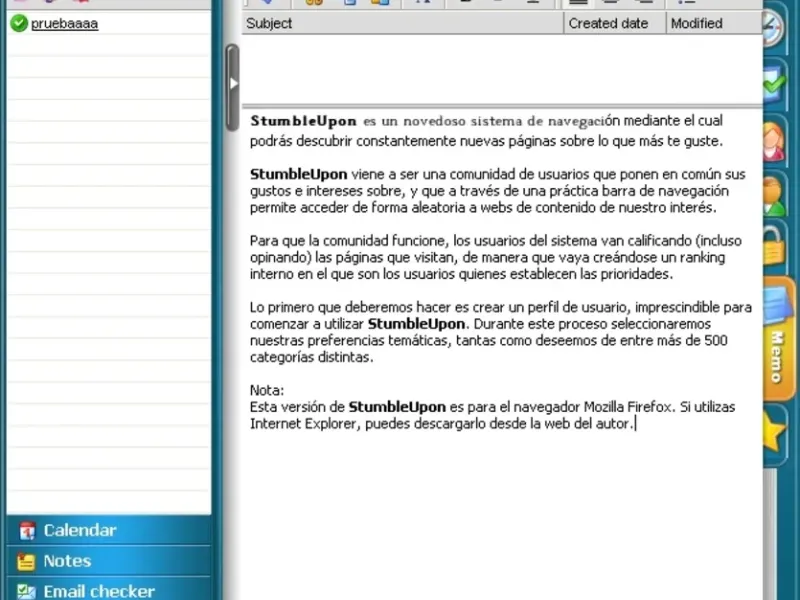Image resolution: width=800 pixels, height=600 pixels.
Task: Collapse the left panel using splitter arrow
Action: [x=233, y=84]
